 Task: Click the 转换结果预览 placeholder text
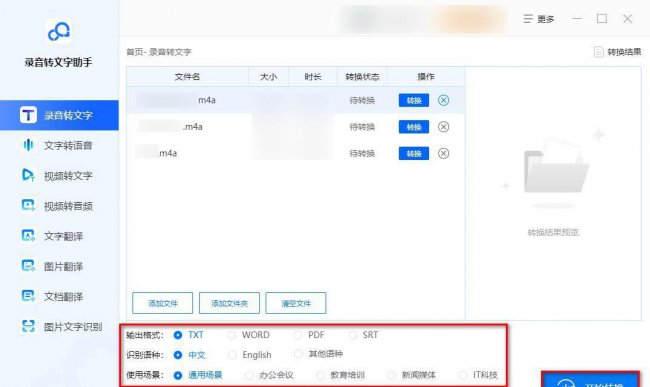click(x=553, y=232)
